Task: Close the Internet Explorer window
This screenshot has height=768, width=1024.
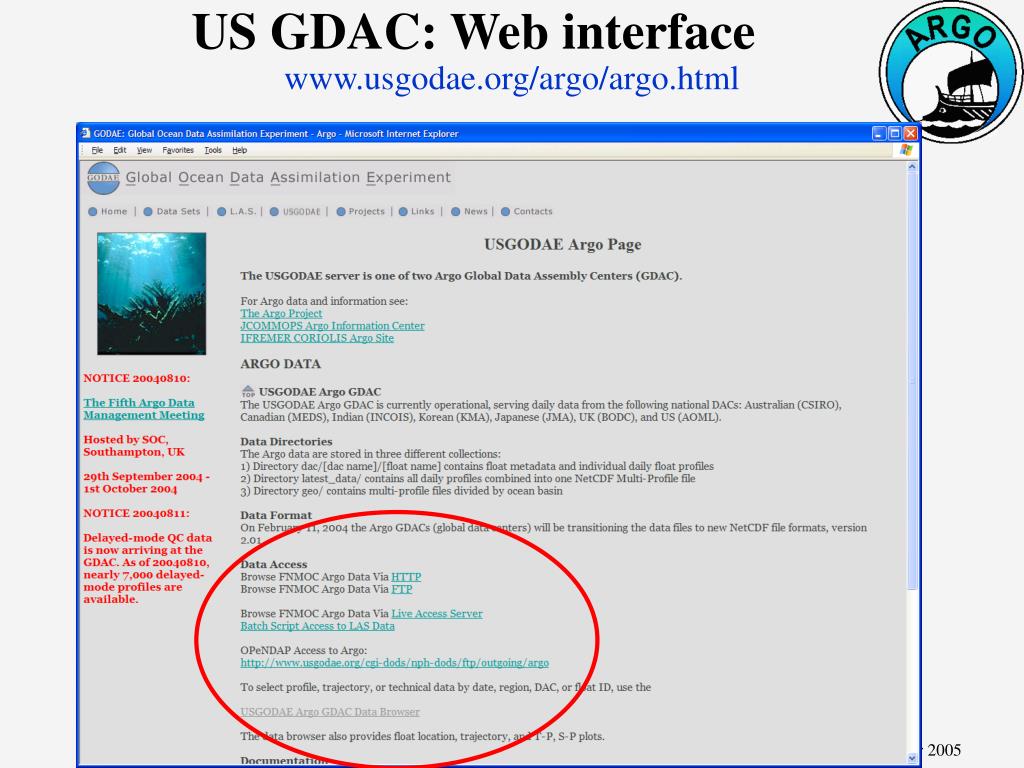Action: [x=910, y=133]
